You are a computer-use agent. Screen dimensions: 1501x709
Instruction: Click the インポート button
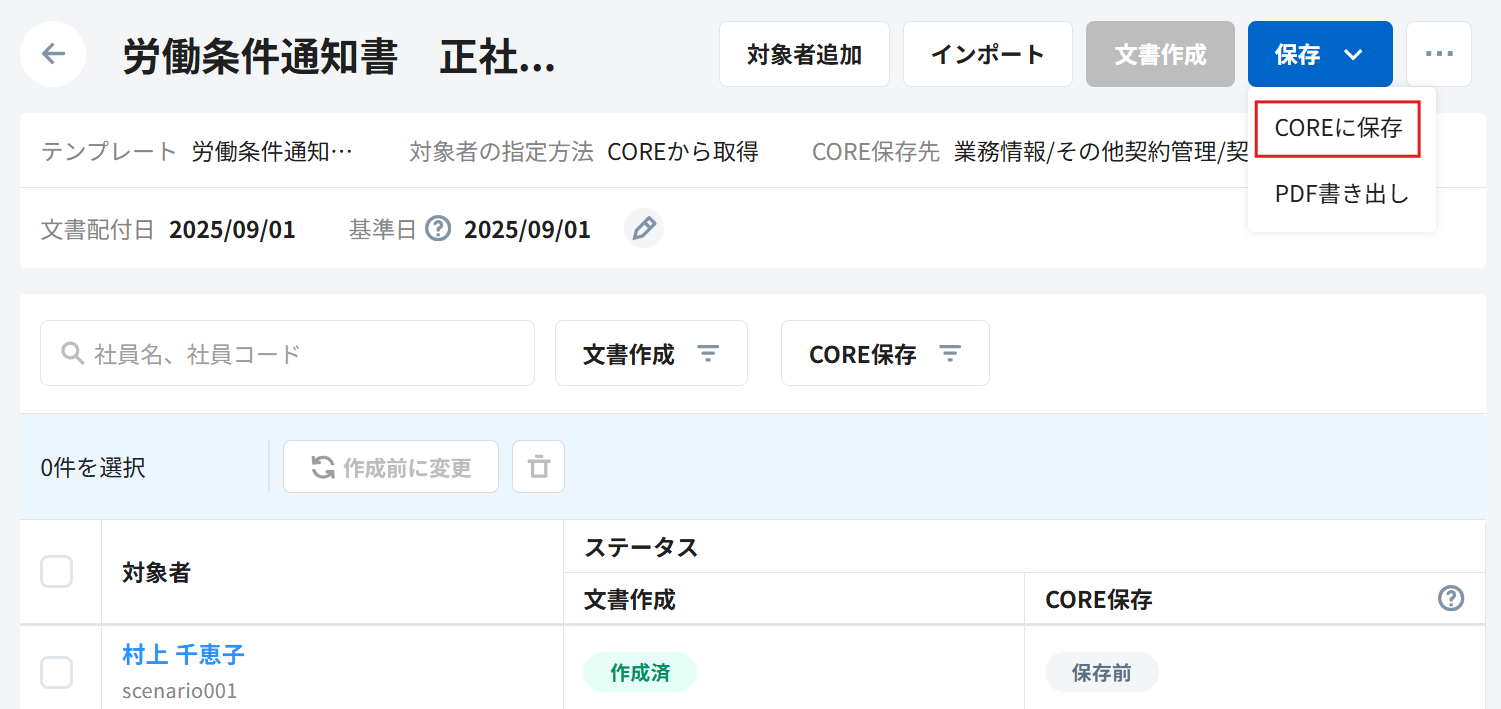[987, 54]
